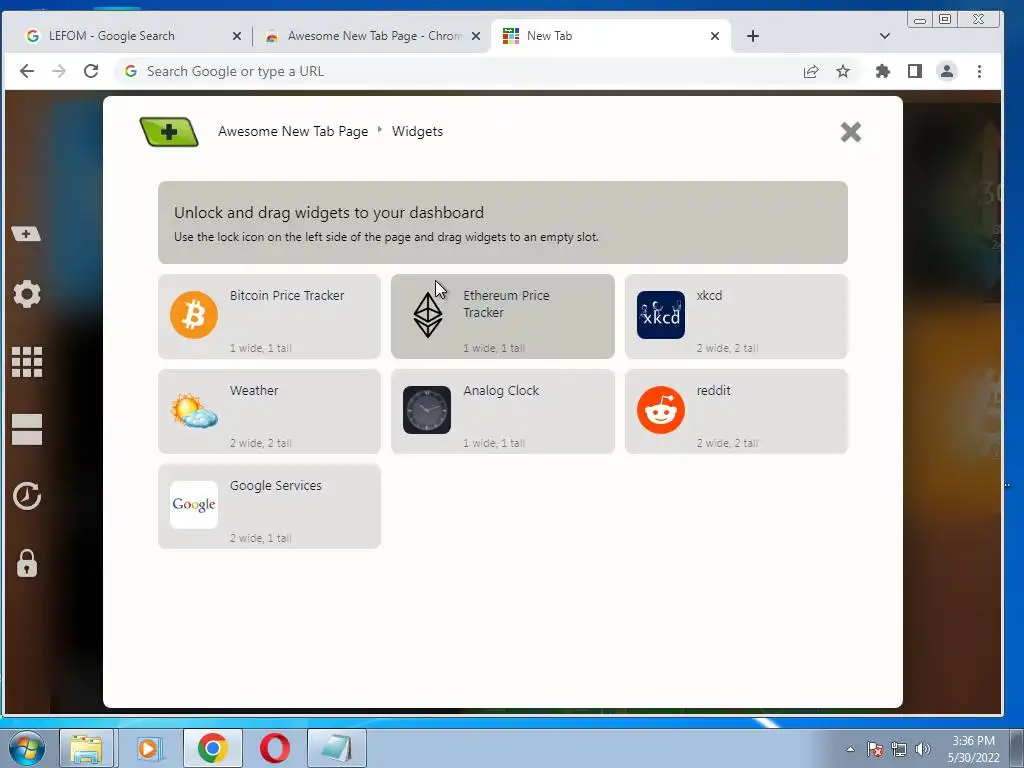Click the Bitcoin Price Tracker widget icon
The image size is (1024, 768).
click(x=194, y=315)
